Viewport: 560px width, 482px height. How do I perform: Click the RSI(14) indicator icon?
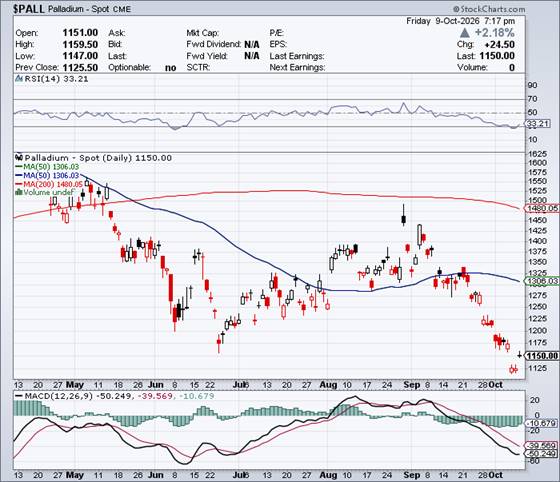click(x=19, y=79)
